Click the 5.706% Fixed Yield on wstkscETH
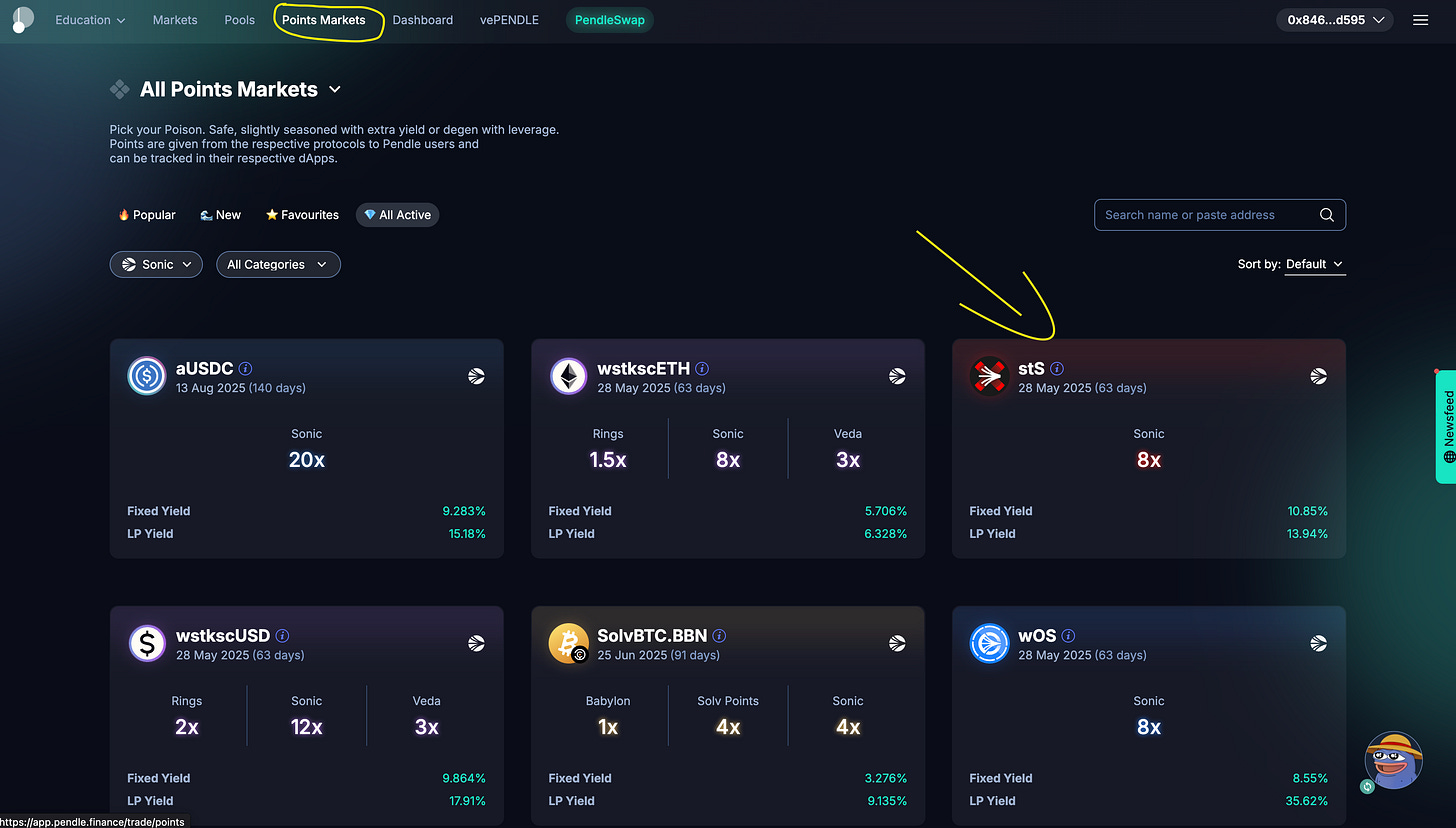Screen dimensions: 1456x828 click(886, 511)
